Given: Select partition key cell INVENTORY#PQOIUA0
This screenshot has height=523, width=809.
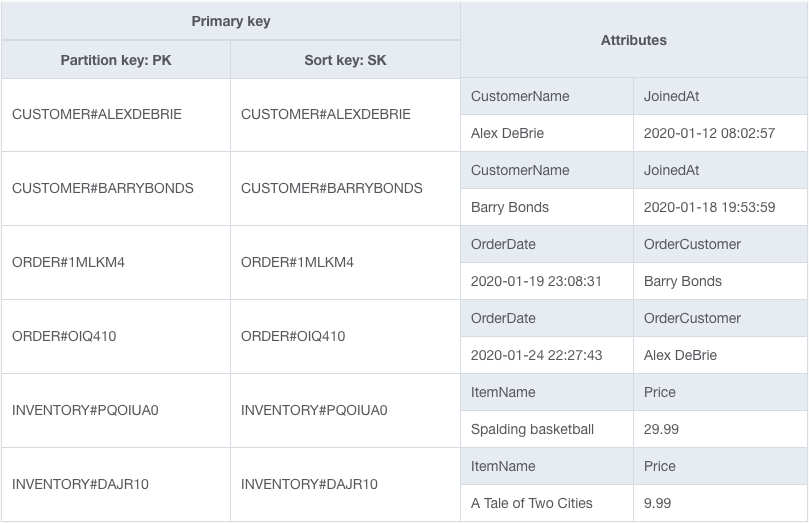Looking at the screenshot, I should [85, 410].
